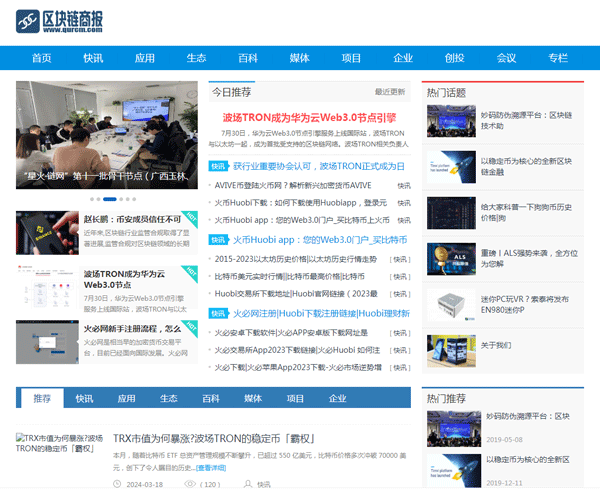Click the 火必网 registration screenshot thumbnail
The height and width of the screenshot is (490, 600).
pos(47,342)
